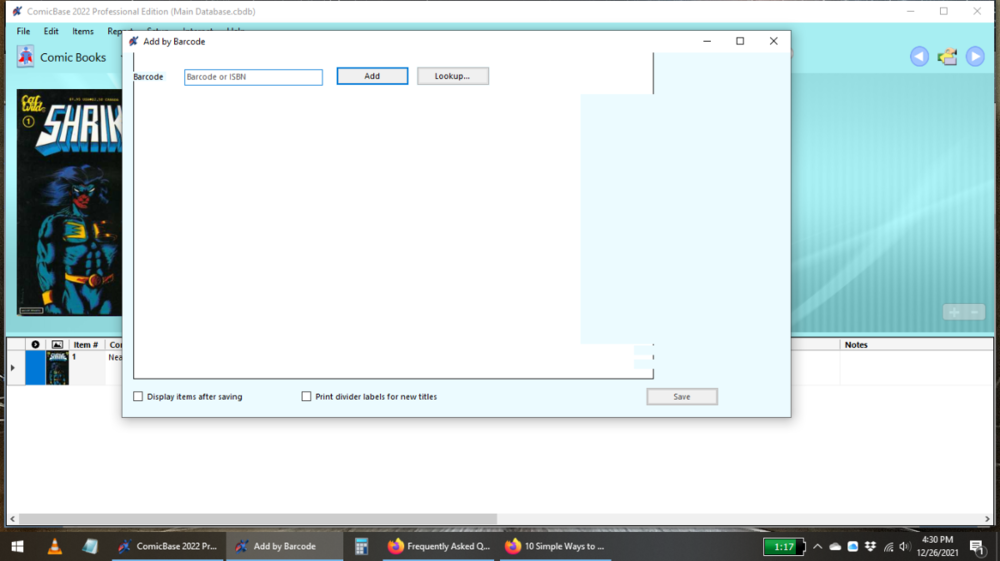
Task: Open the Items menu
Action: click(x=83, y=32)
